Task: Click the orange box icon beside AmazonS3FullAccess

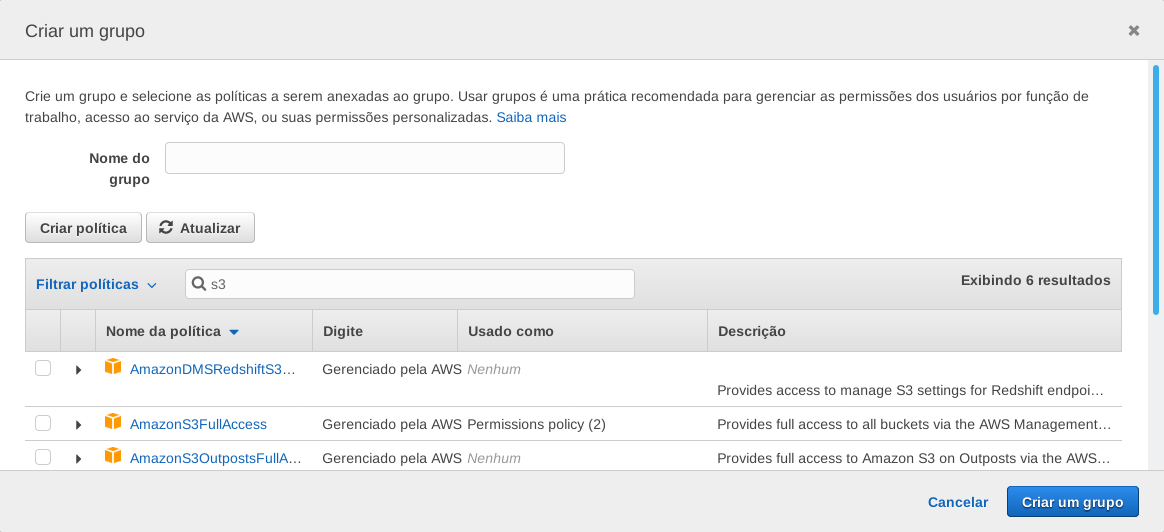Action: (x=113, y=422)
